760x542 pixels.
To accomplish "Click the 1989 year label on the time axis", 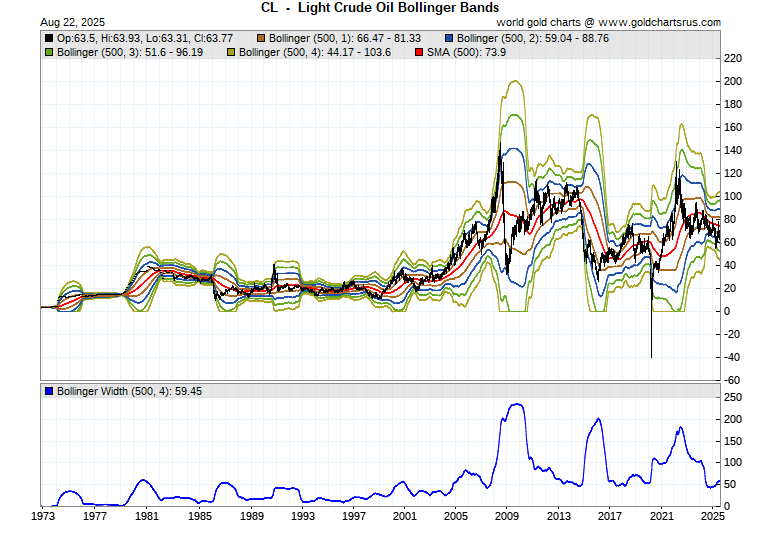I will pos(252,516).
